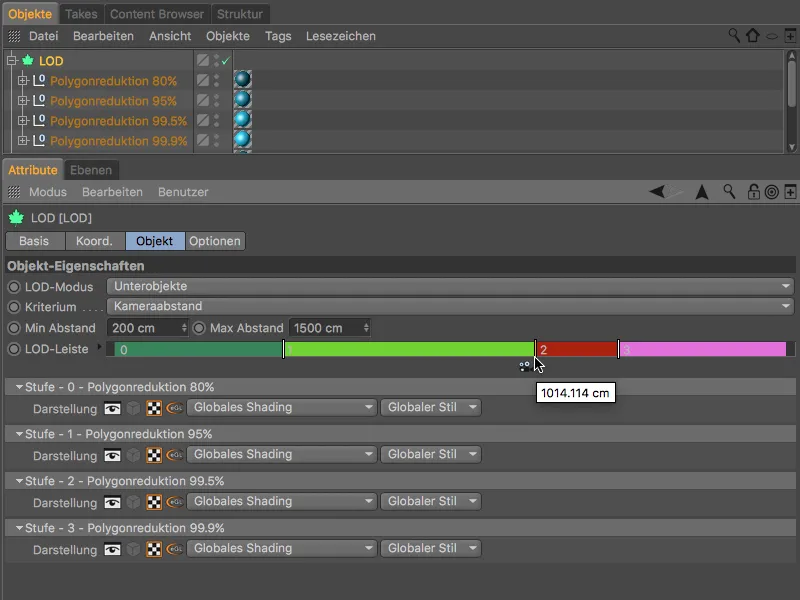Switch to the Content Browser tab
This screenshot has height=600, width=800.
157,14
